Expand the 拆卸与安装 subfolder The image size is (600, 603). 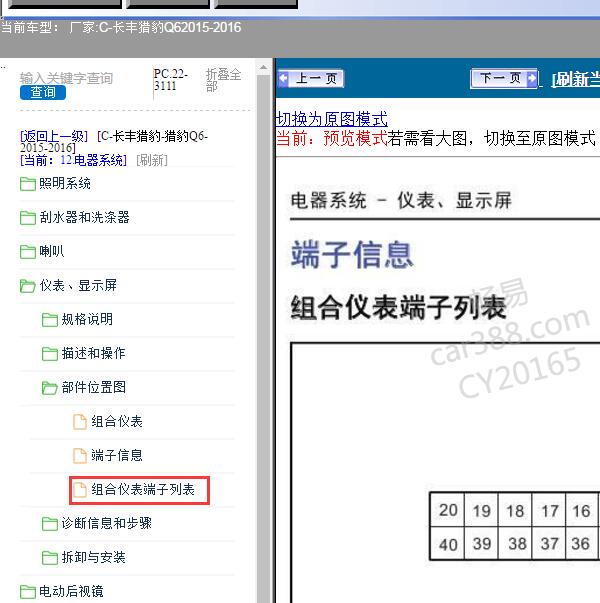[93, 557]
